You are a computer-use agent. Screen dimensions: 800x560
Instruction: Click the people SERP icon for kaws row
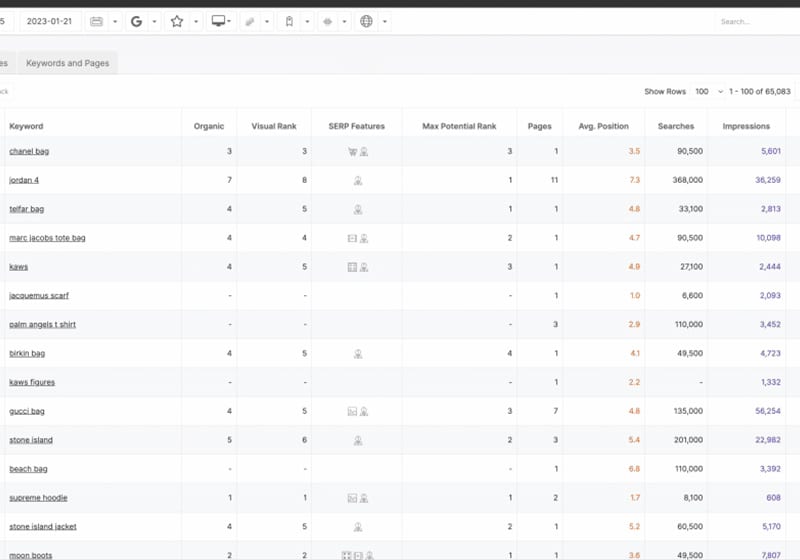coord(364,267)
